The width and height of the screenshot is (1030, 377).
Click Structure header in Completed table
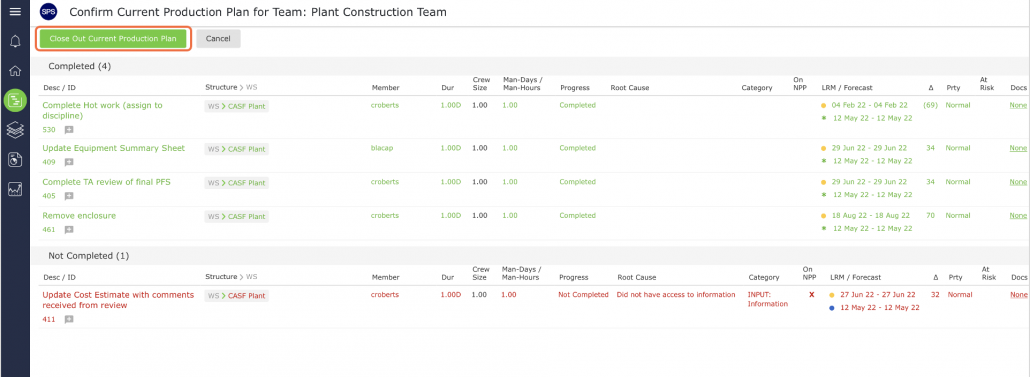pyautogui.click(x=221, y=87)
